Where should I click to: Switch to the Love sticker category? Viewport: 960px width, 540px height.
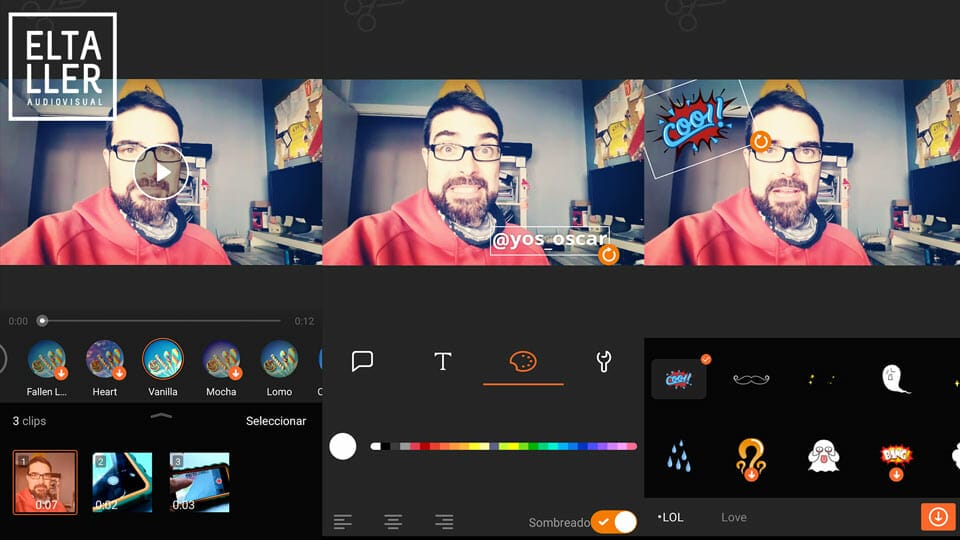point(733,517)
